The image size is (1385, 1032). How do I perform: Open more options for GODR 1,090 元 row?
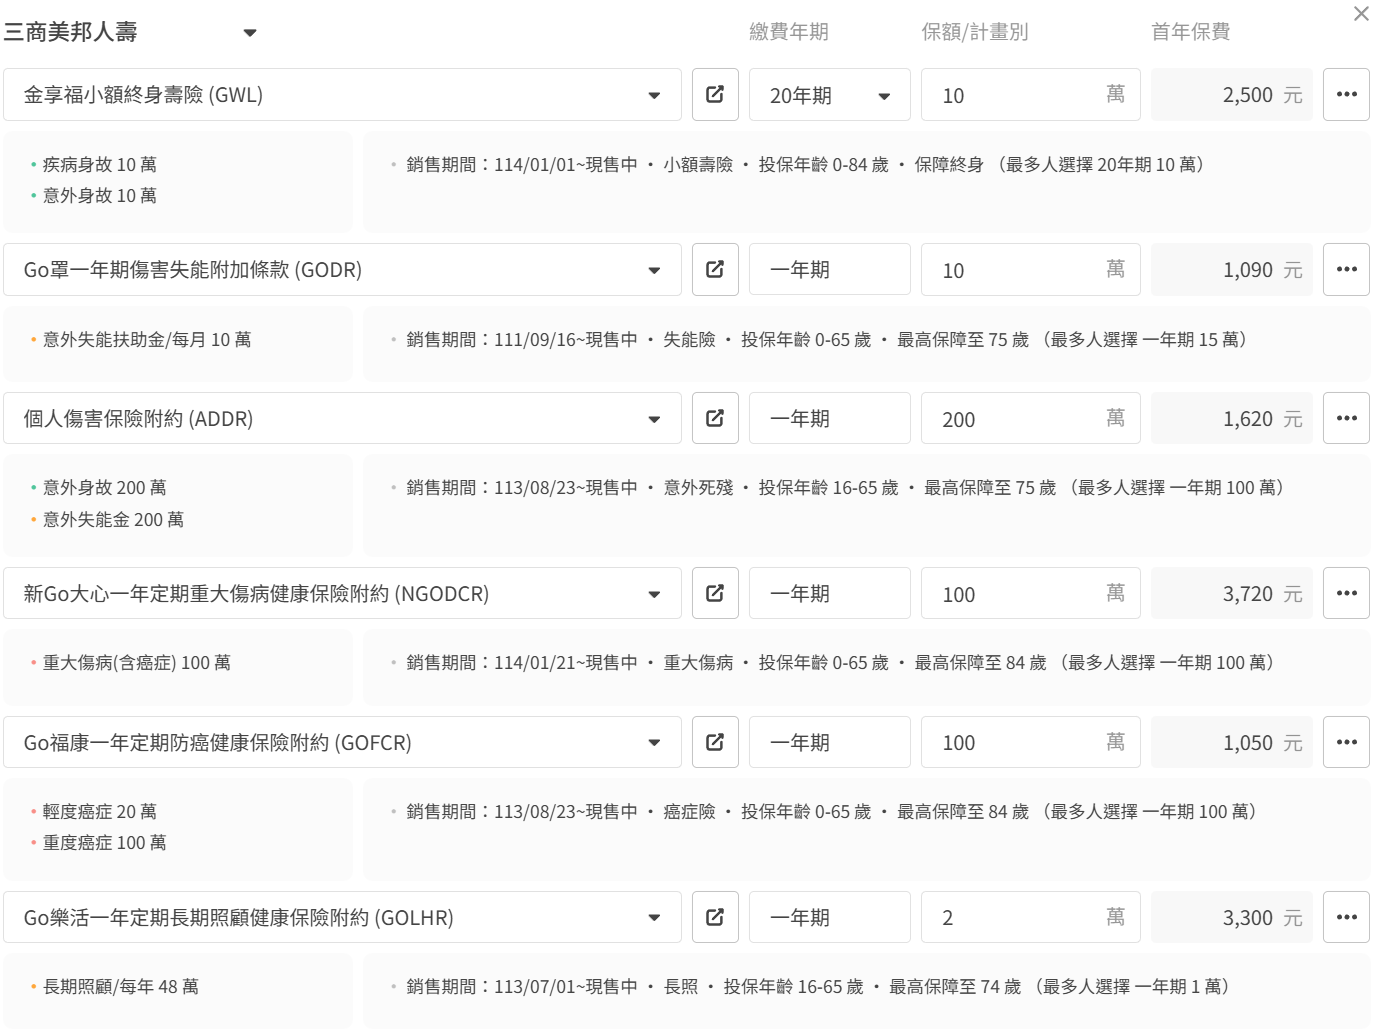[1346, 270]
